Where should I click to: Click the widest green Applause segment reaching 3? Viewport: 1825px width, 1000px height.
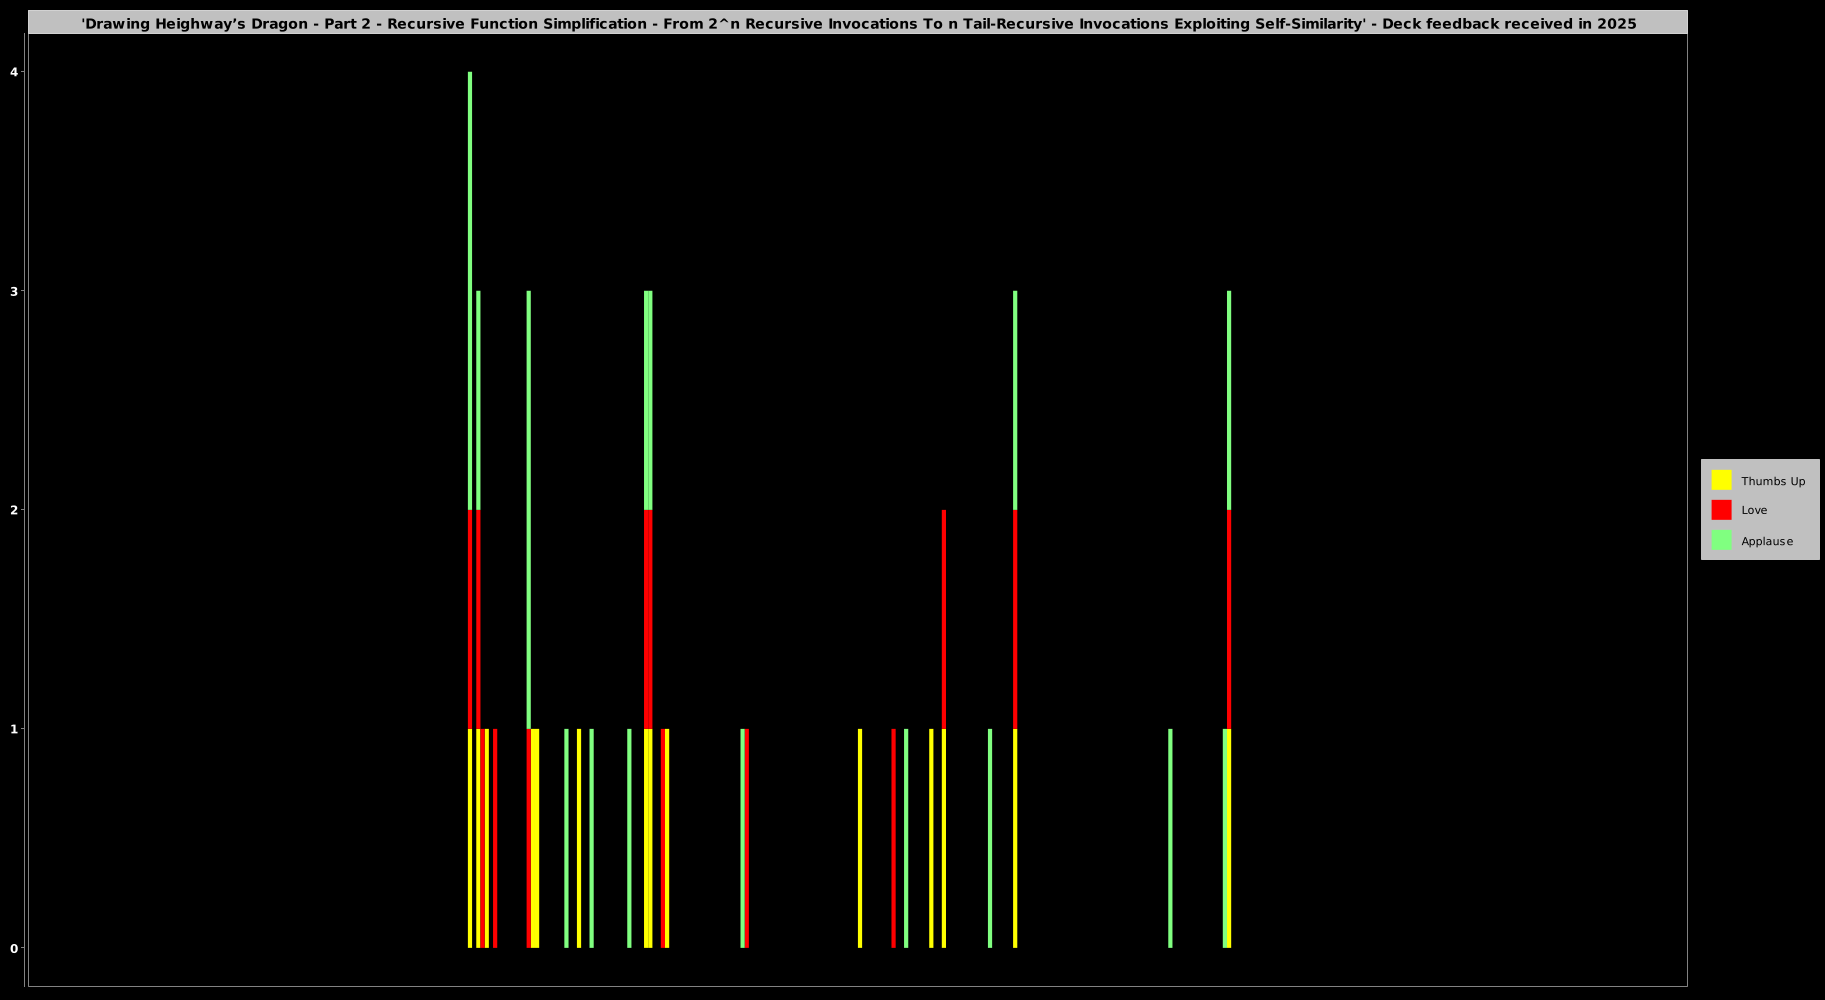(x=648, y=400)
